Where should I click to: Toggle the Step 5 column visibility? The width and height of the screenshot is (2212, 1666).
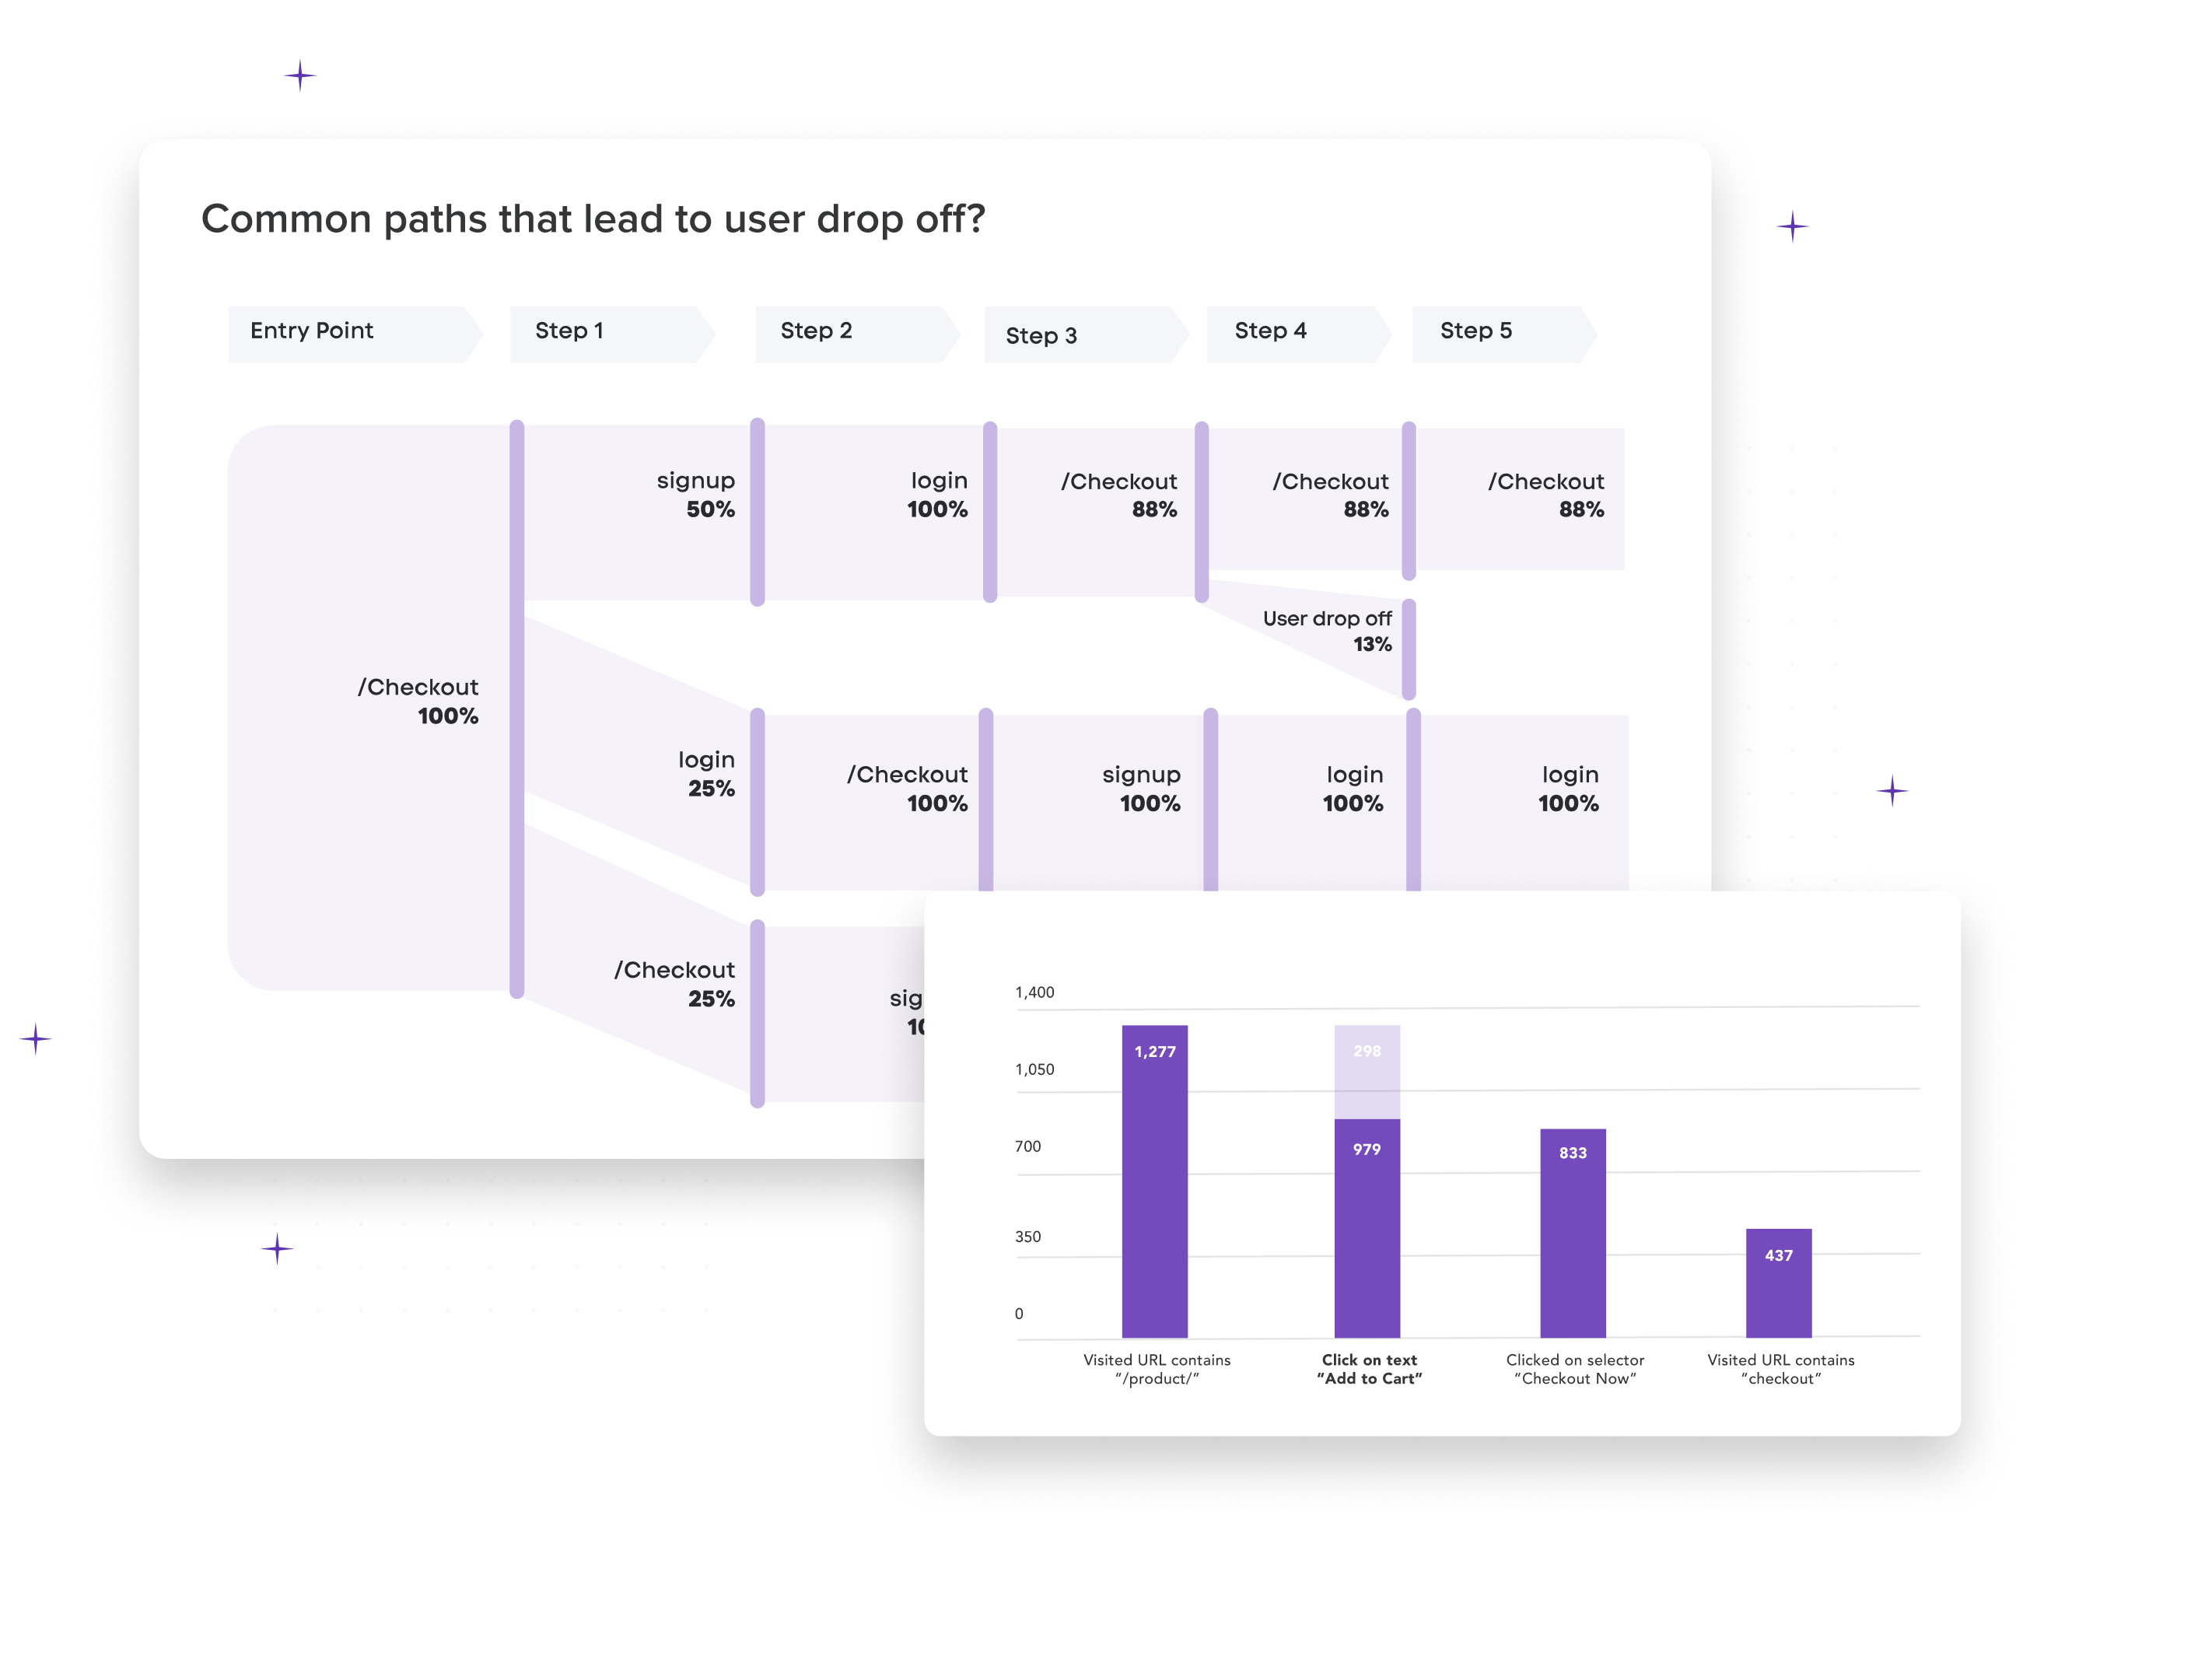point(1479,333)
